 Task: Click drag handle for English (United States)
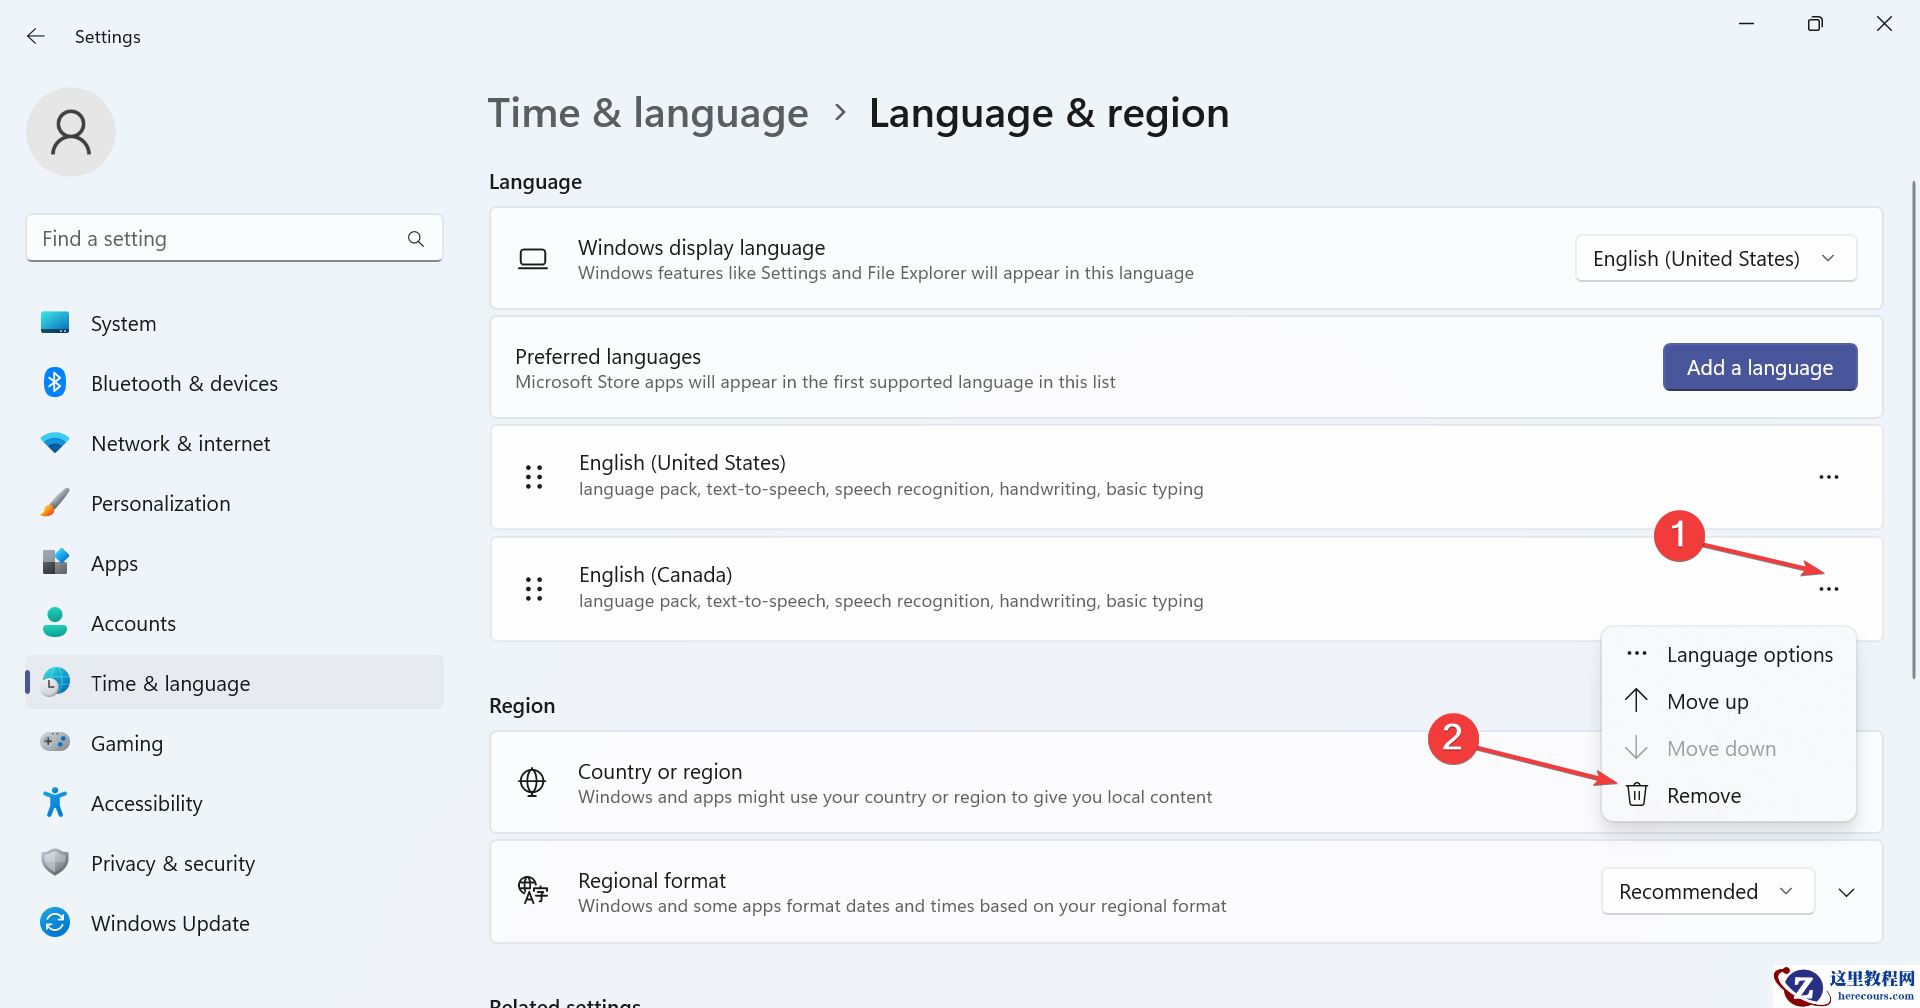click(x=534, y=477)
